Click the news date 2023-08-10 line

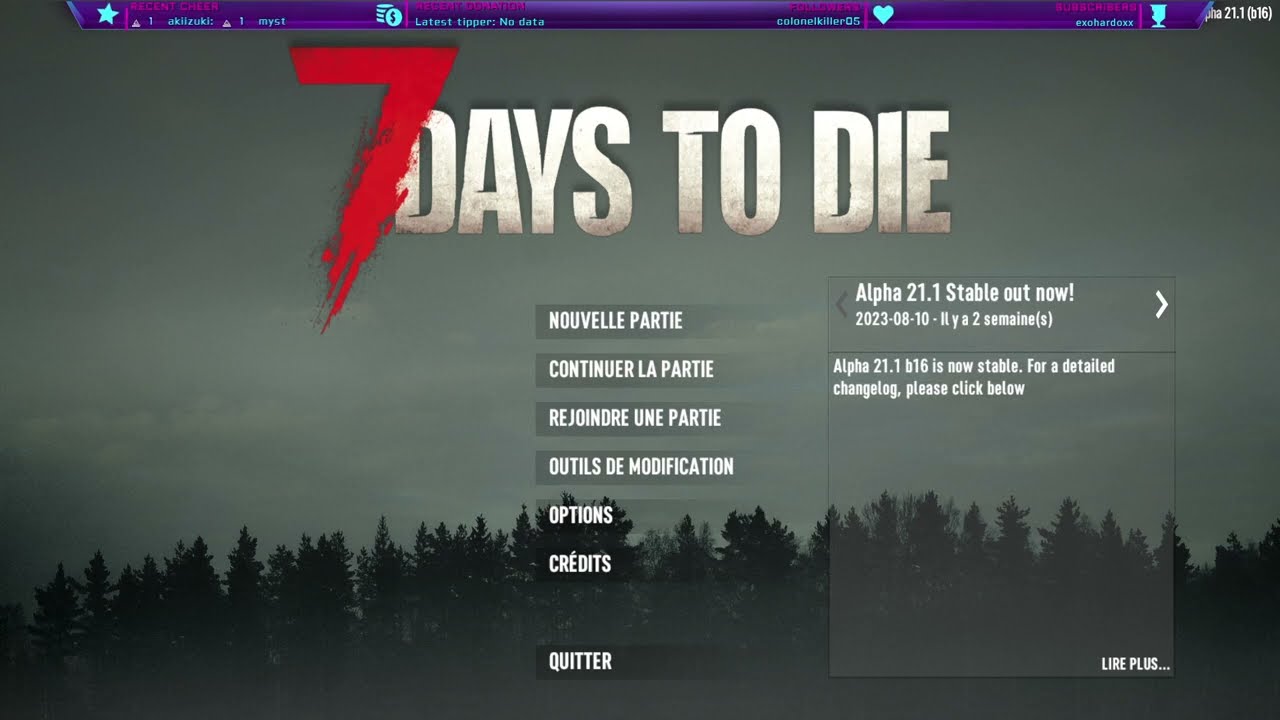point(954,320)
